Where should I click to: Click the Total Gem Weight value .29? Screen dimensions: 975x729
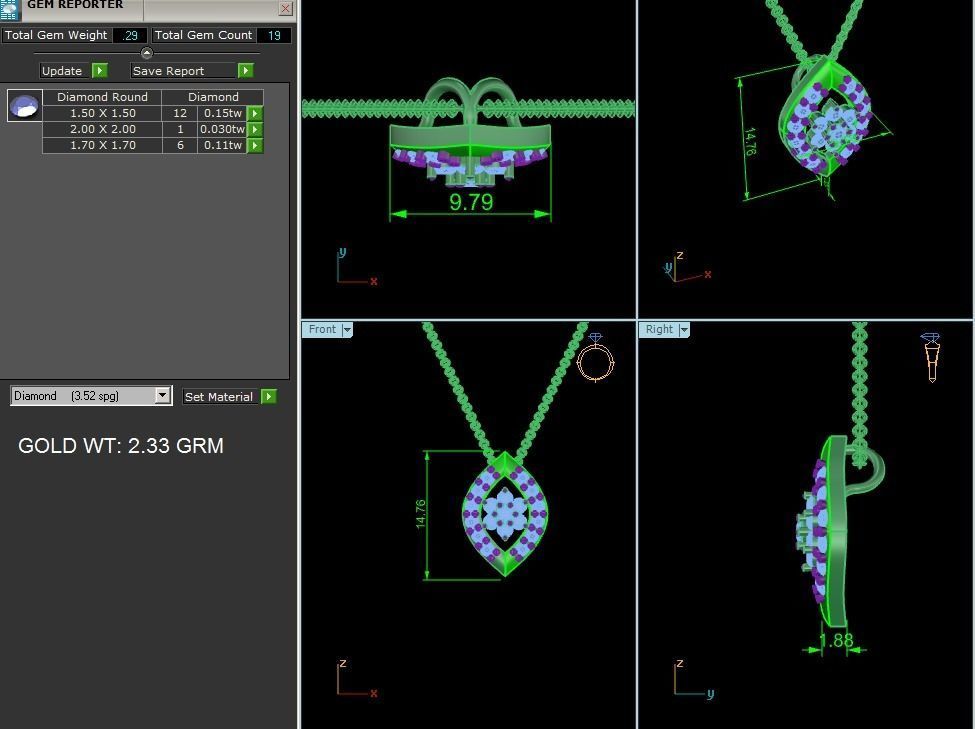[130, 35]
